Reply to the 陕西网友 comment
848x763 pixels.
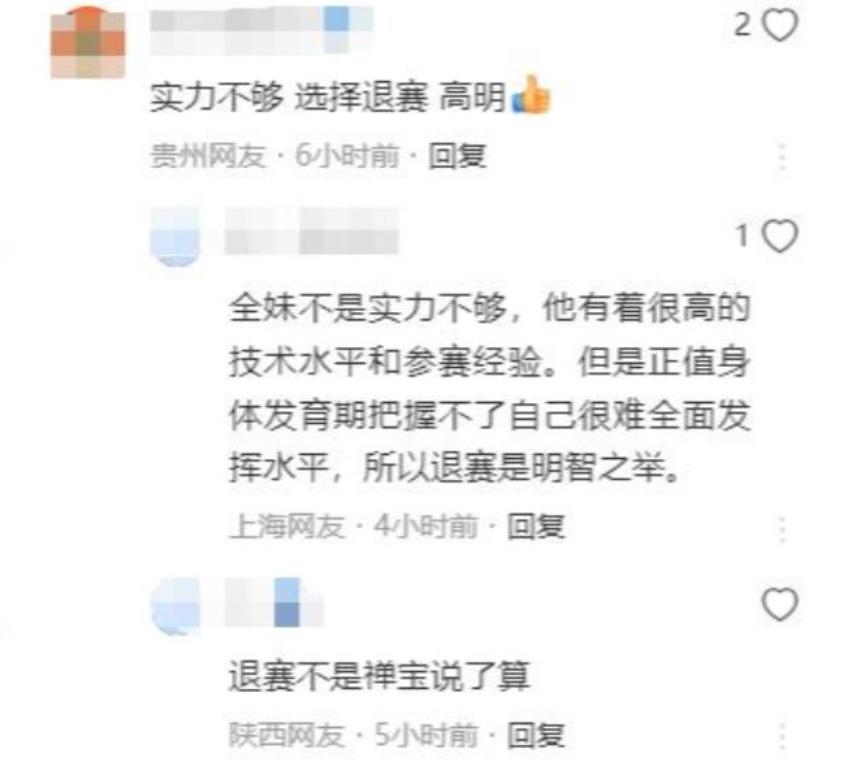(536, 735)
